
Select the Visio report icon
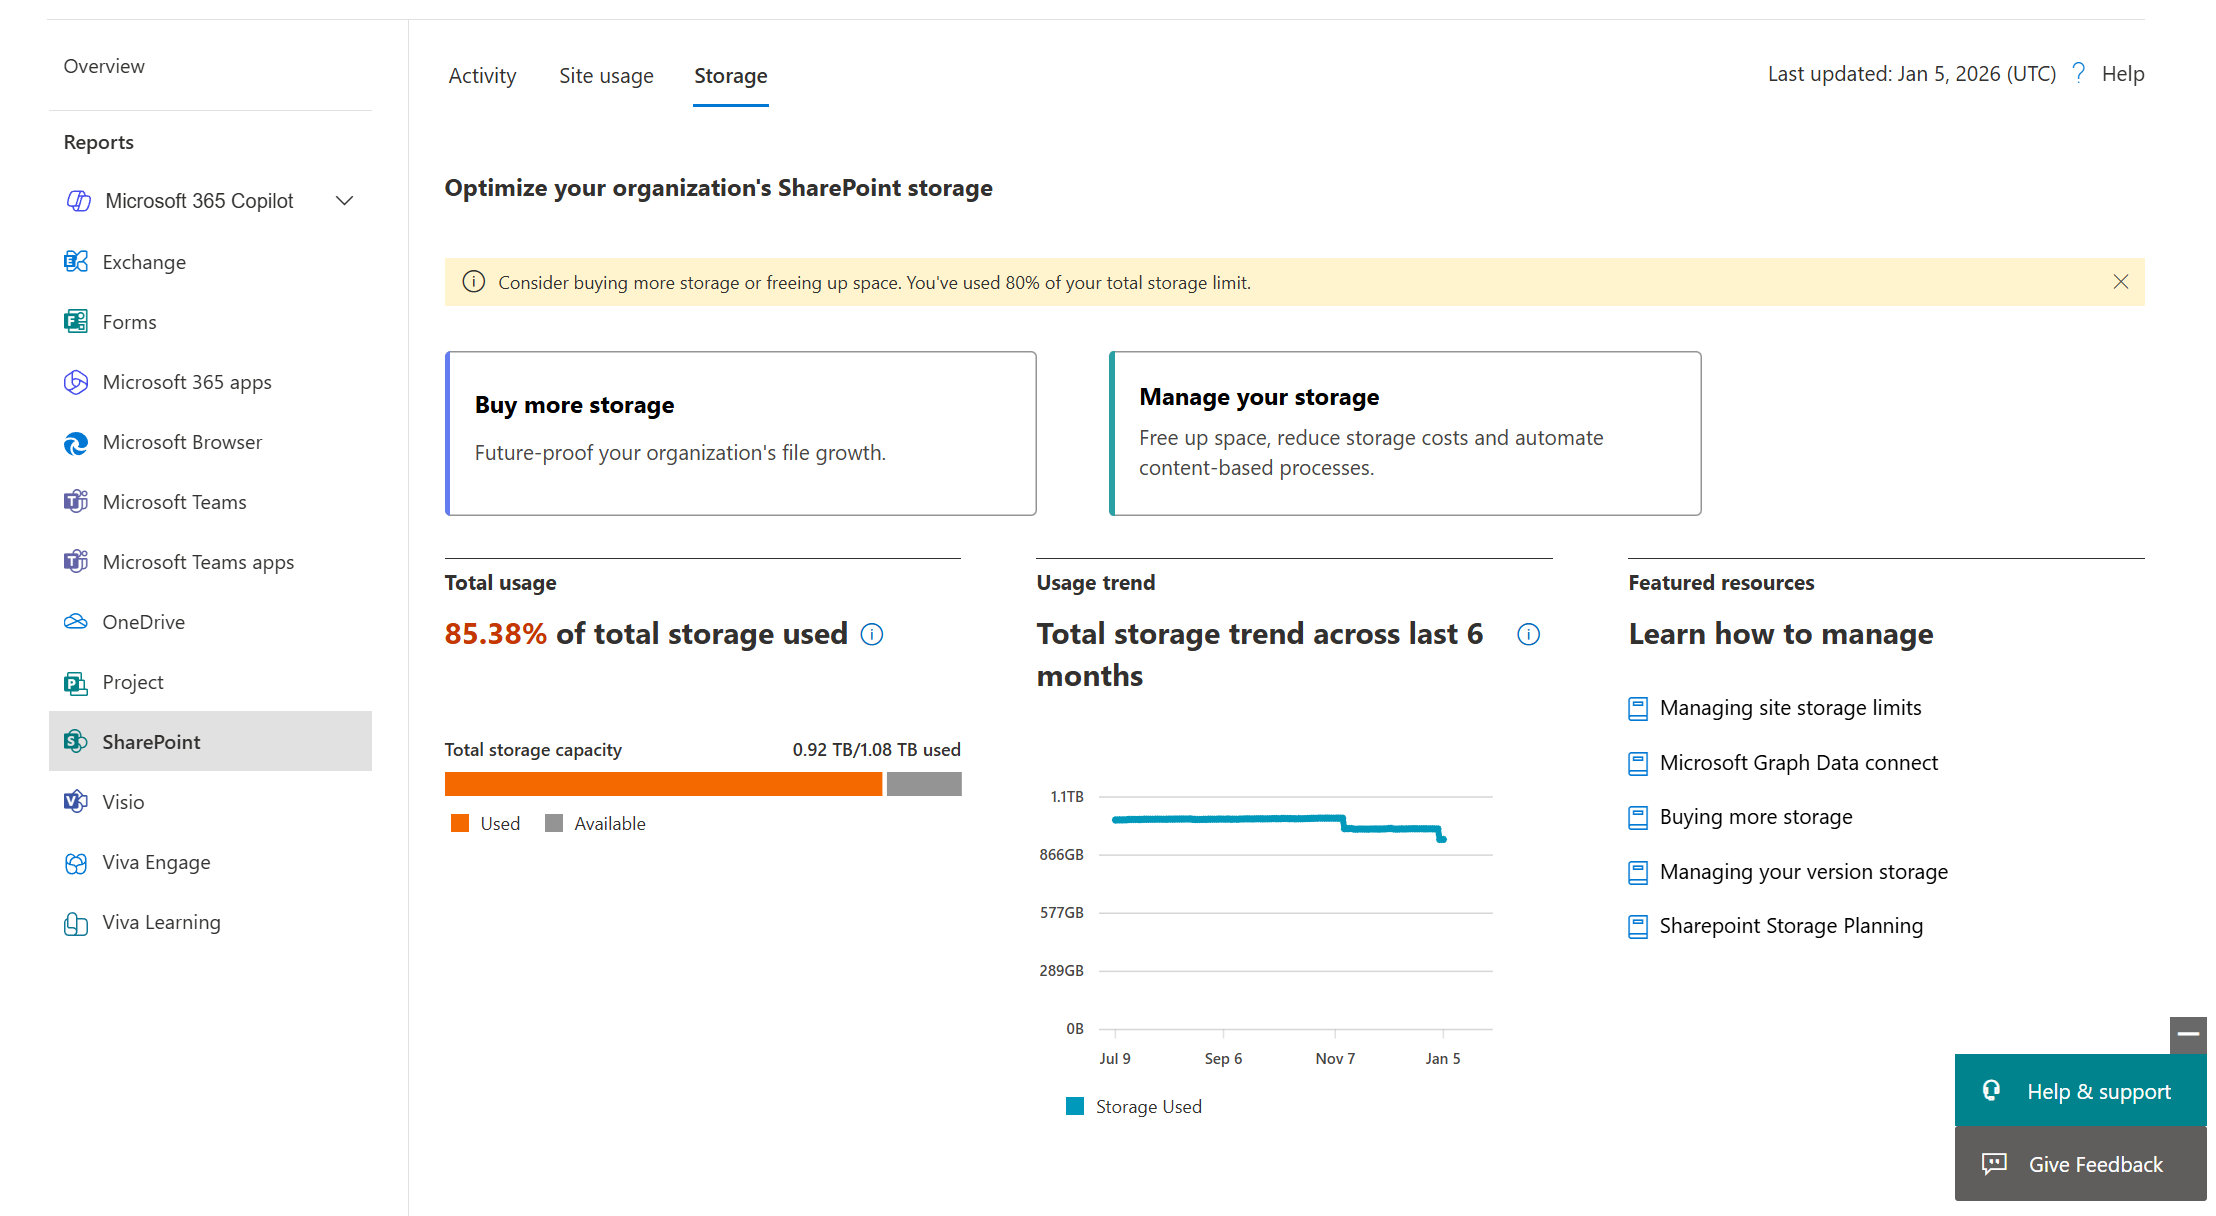click(76, 801)
